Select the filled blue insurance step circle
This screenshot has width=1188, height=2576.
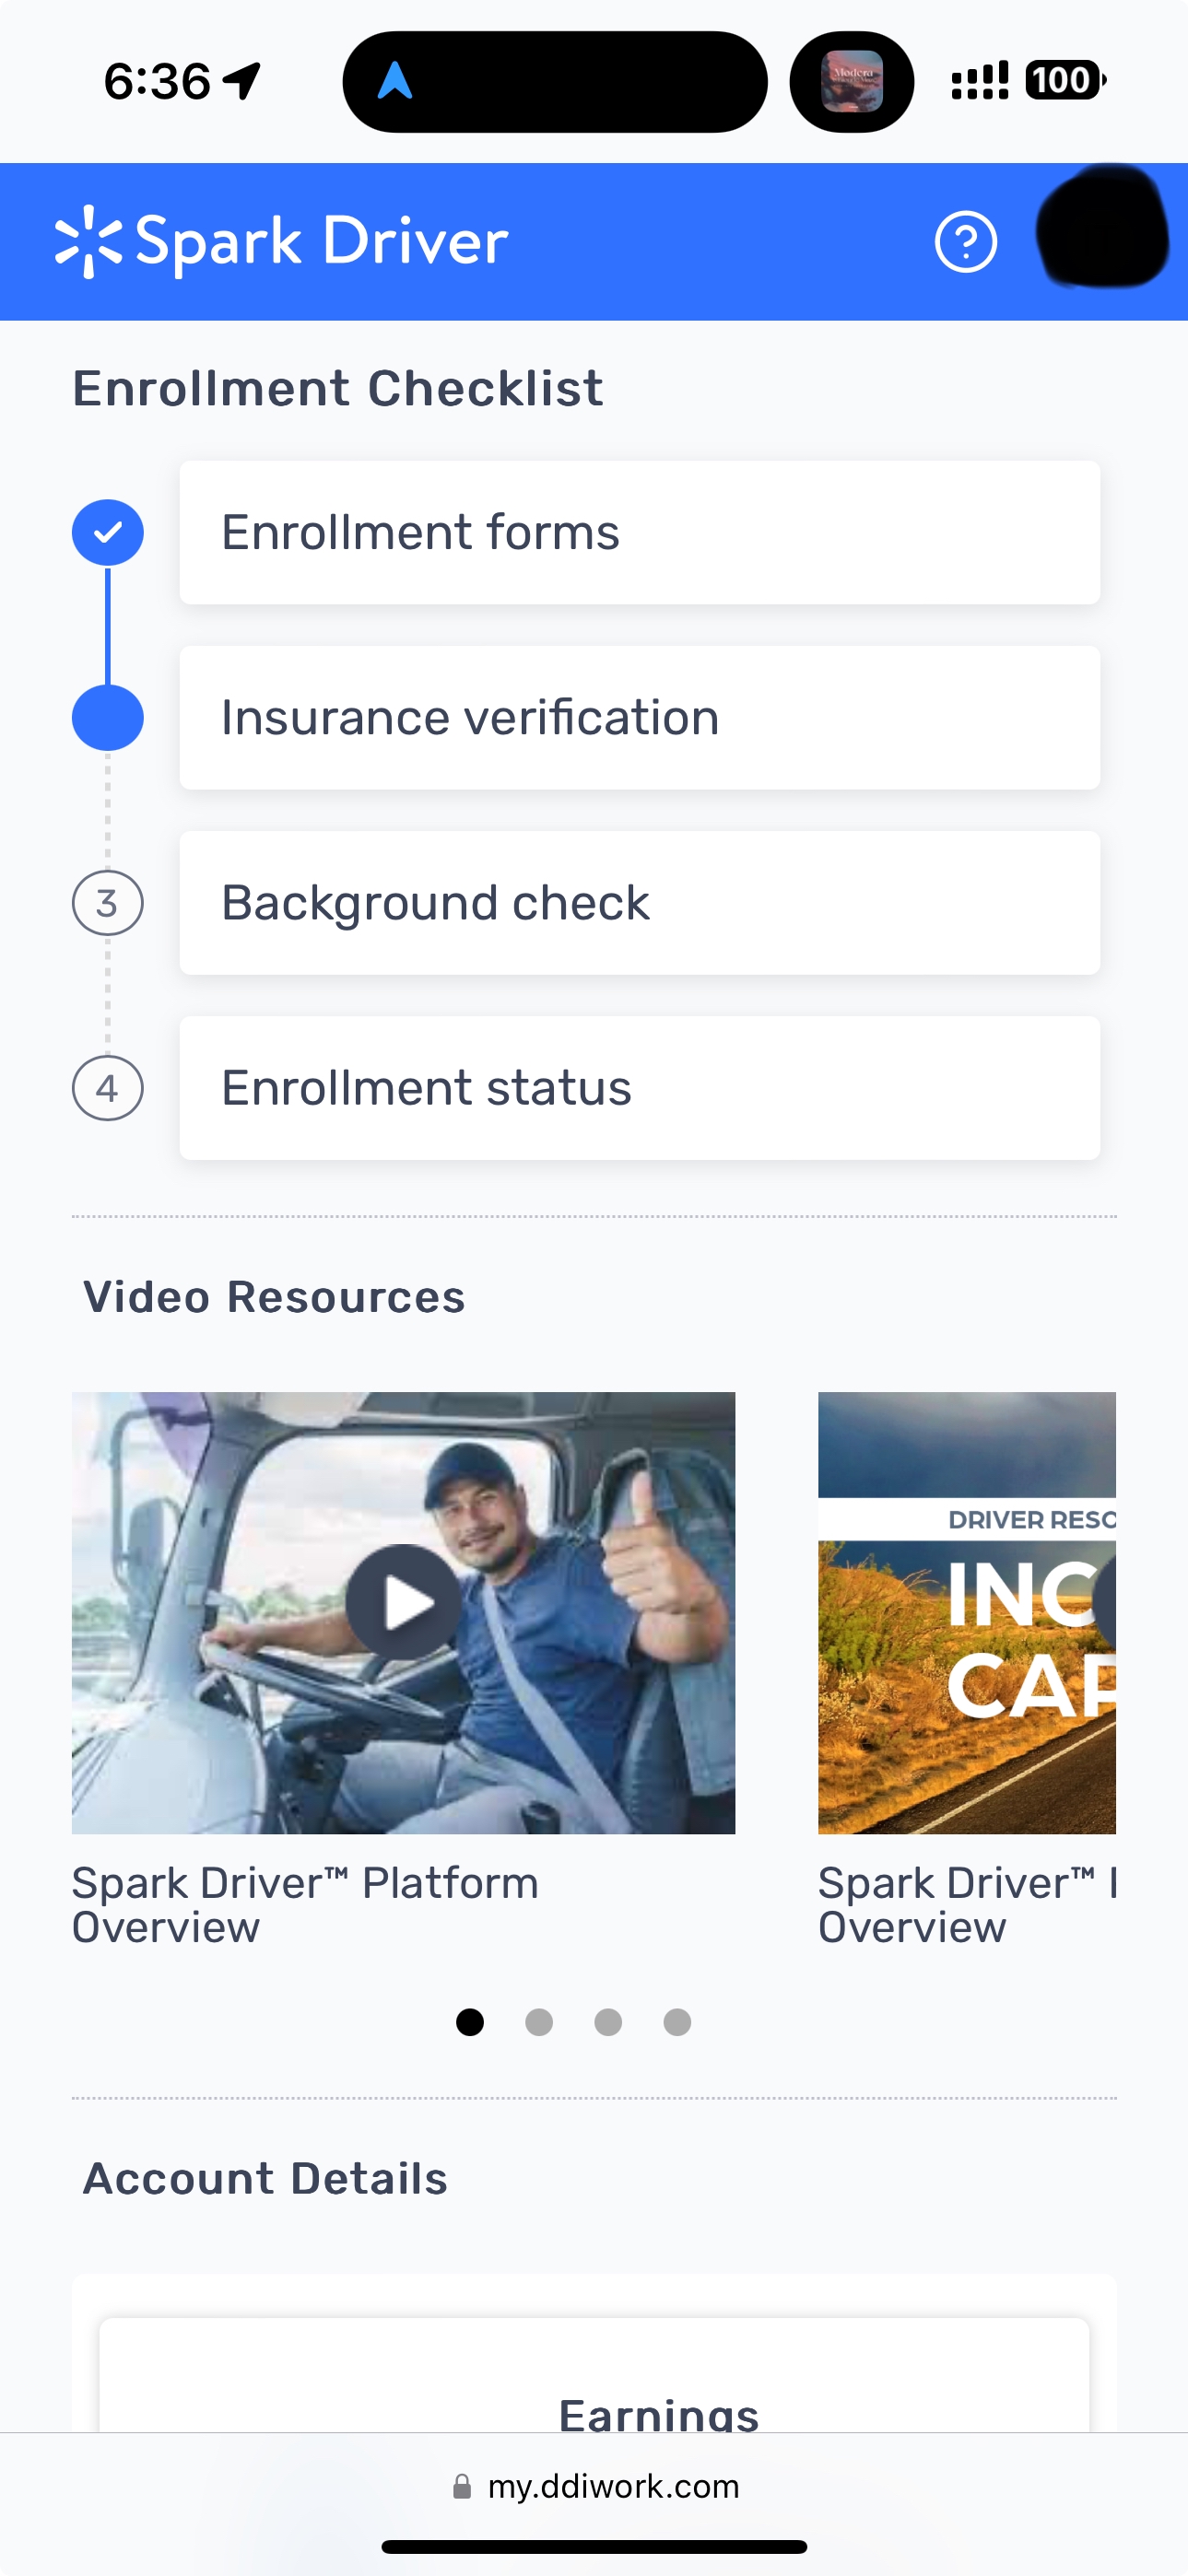(x=108, y=718)
